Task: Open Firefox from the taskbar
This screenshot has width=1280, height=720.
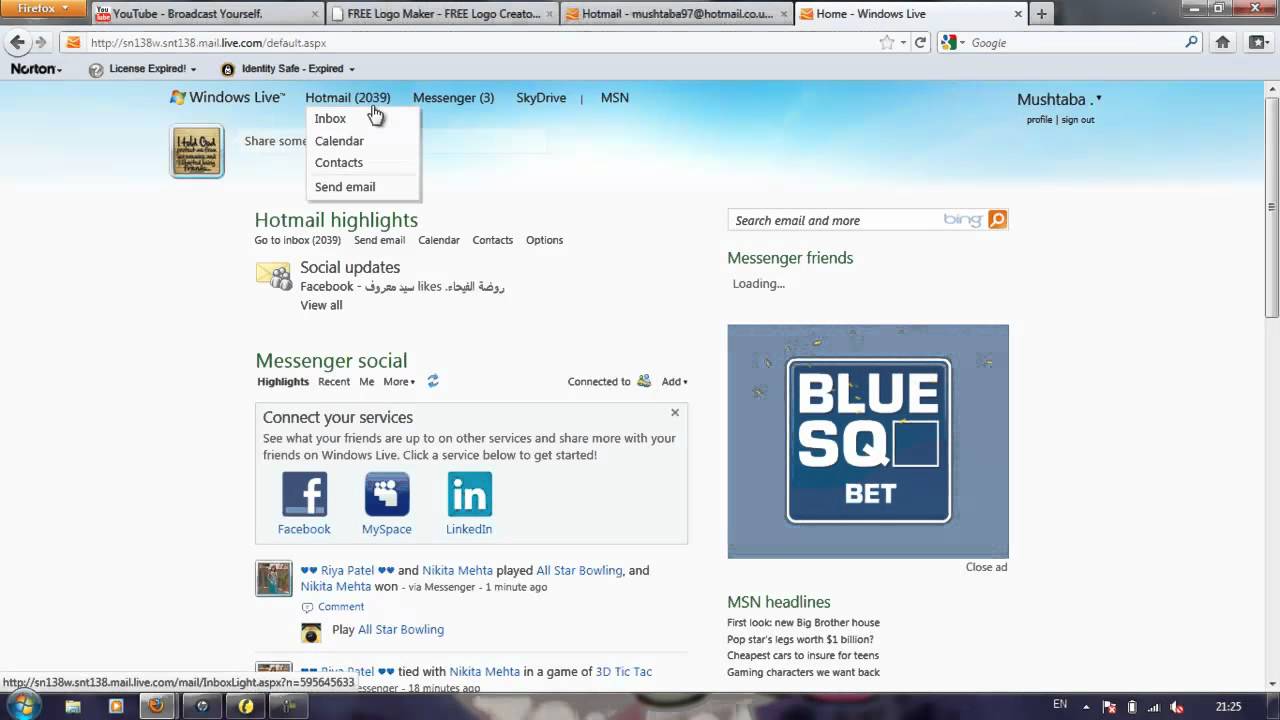Action: pyautogui.click(x=156, y=706)
